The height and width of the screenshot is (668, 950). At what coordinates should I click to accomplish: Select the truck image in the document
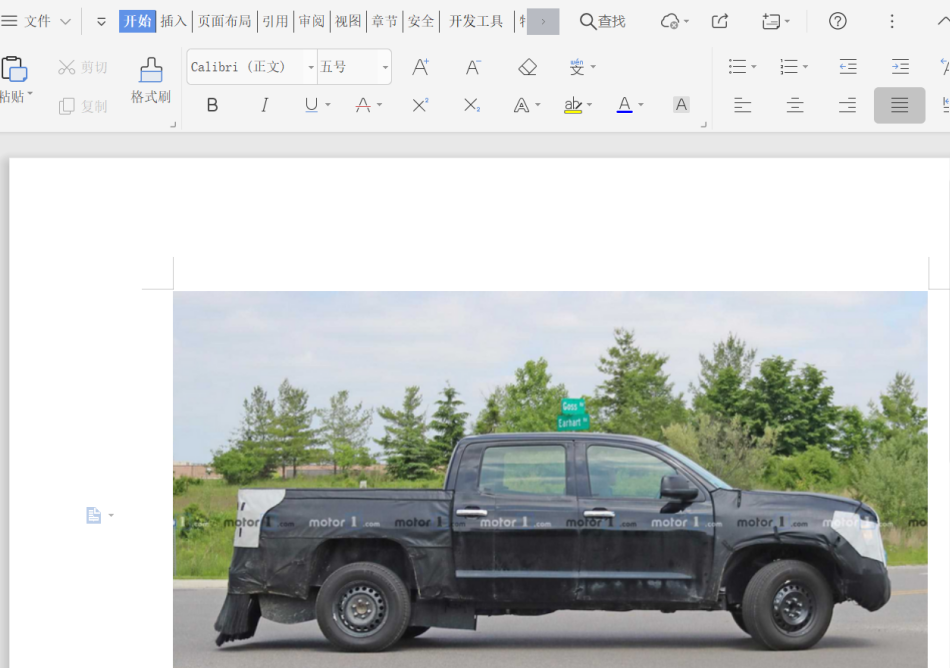point(550,480)
